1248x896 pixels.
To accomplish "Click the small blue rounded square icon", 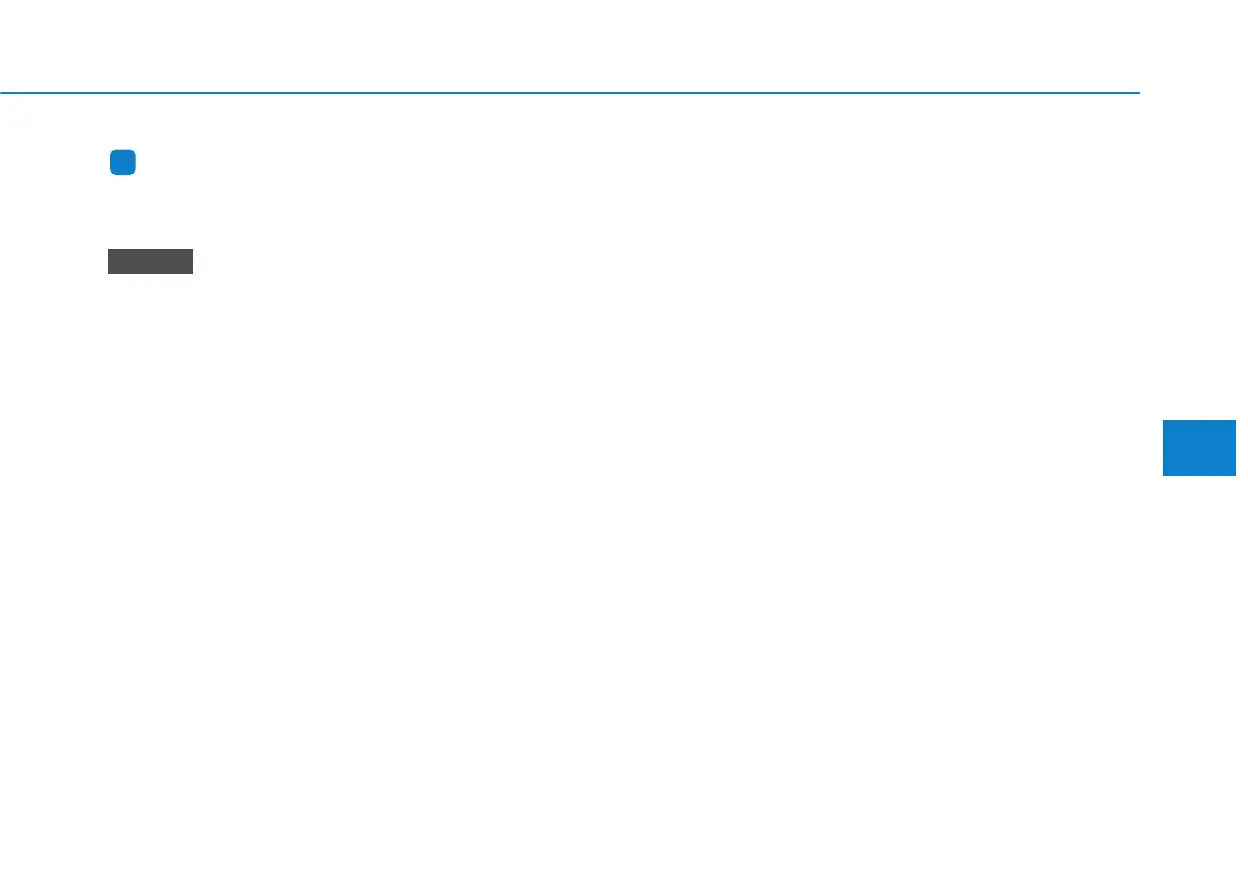I will tap(123, 164).
